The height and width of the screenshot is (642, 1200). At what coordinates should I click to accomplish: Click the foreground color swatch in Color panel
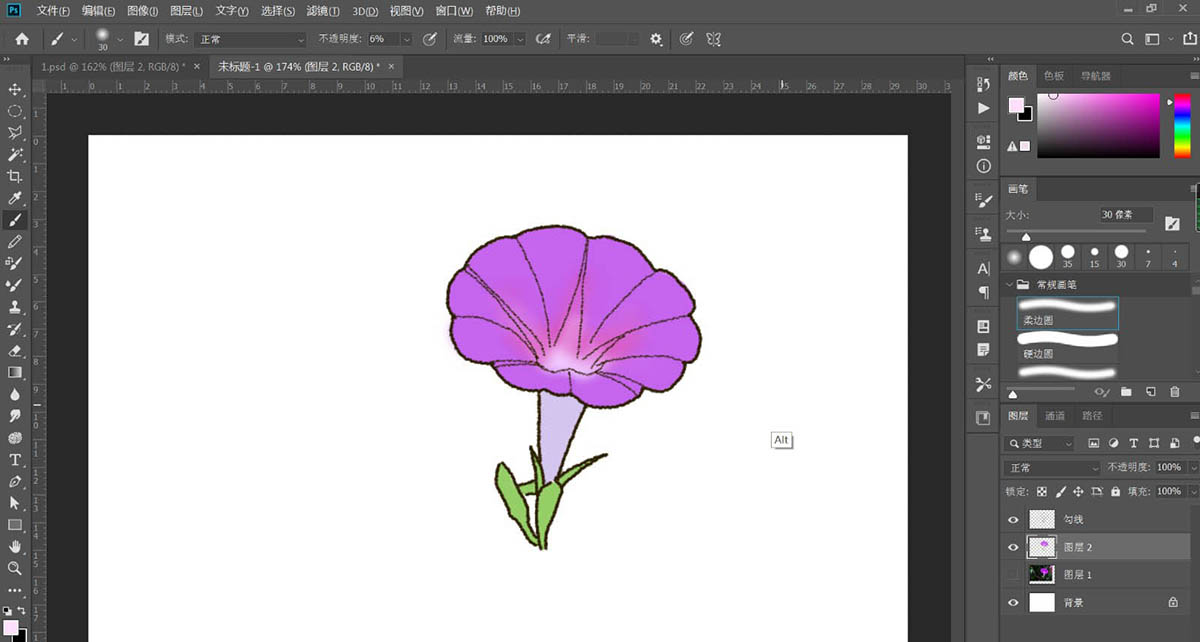(x=1016, y=105)
